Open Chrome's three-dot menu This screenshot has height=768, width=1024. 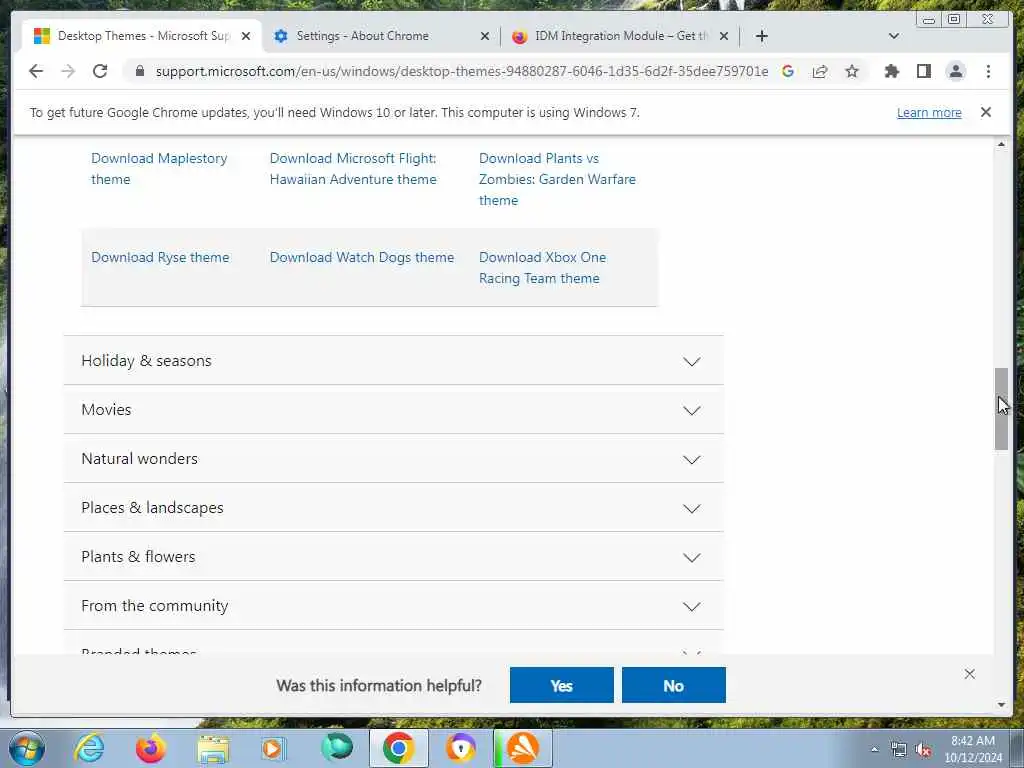click(x=988, y=71)
